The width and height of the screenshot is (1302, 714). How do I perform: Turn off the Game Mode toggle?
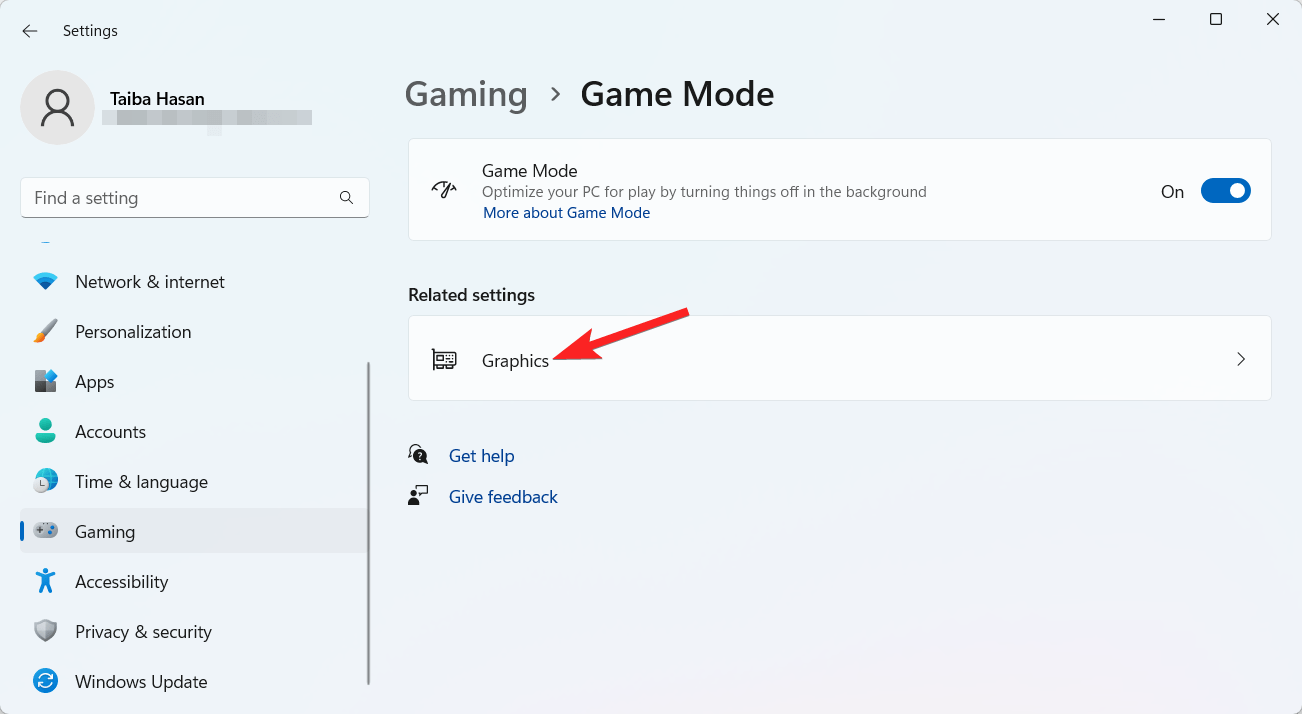(1226, 190)
